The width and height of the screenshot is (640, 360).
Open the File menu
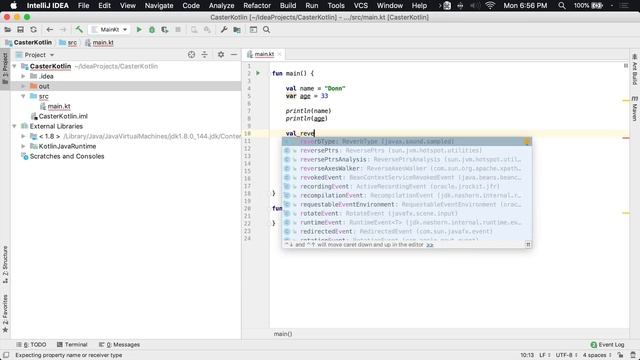click(x=83, y=5)
